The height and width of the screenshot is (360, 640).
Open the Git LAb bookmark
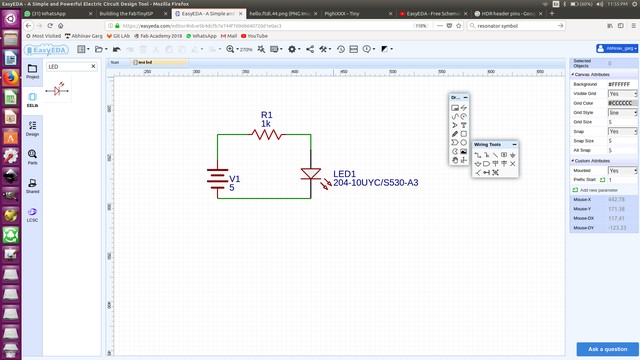coord(118,36)
